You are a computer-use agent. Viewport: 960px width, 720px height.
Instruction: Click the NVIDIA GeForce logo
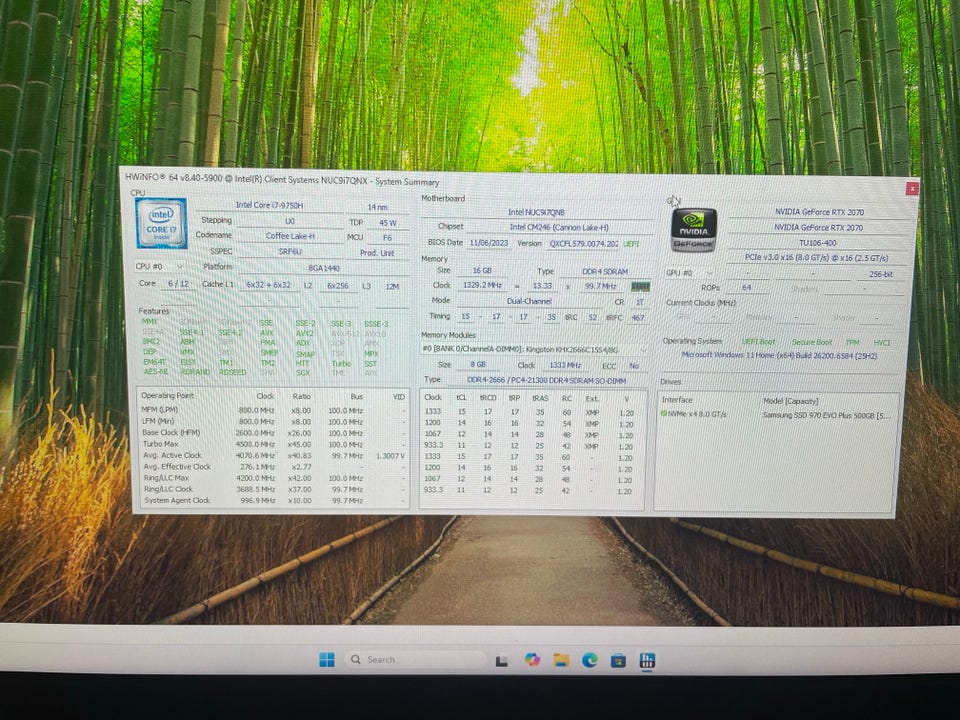(693, 229)
